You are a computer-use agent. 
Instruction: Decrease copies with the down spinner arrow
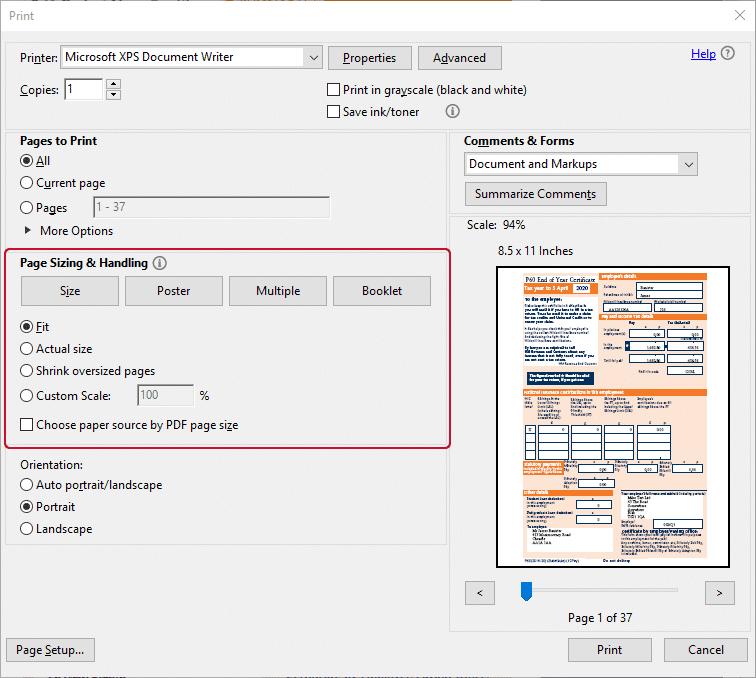coord(113,95)
